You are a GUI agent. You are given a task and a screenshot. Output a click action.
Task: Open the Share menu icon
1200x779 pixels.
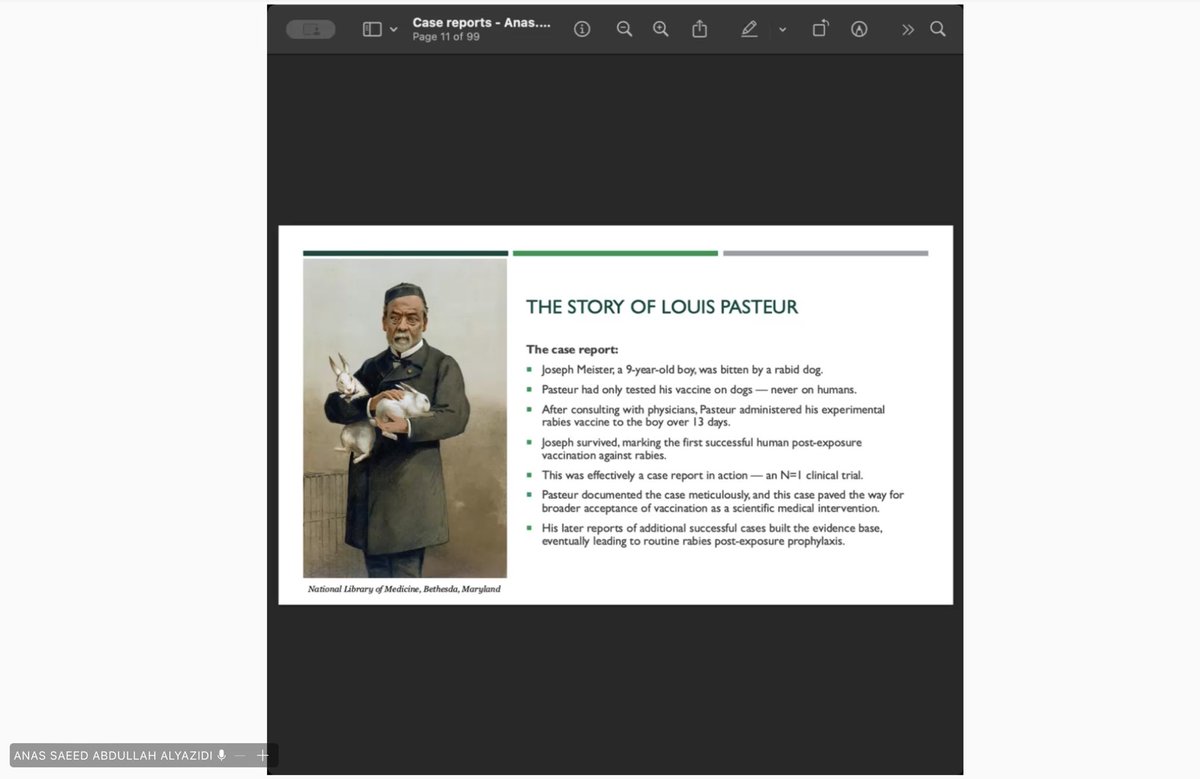(x=700, y=29)
